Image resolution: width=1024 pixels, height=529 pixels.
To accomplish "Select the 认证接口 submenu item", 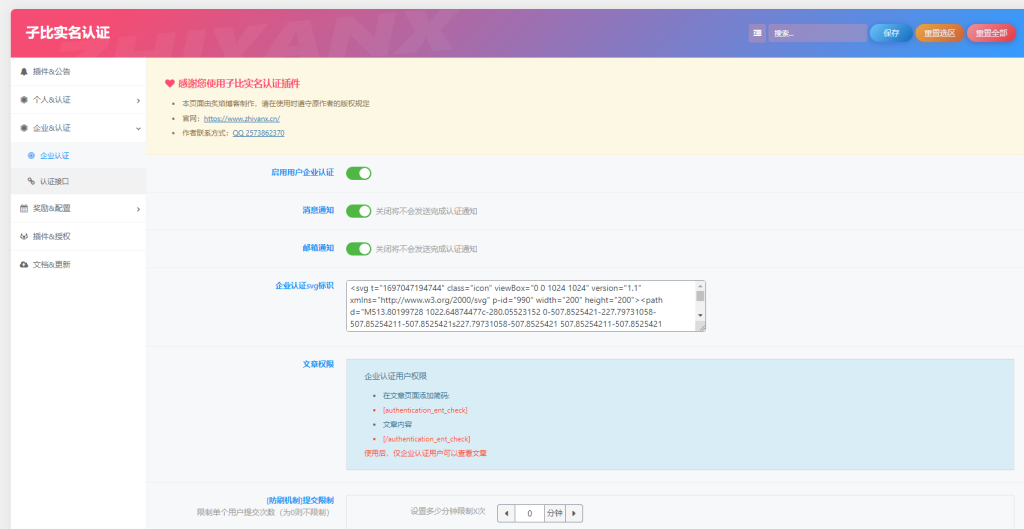I will (x=78, y=181).
